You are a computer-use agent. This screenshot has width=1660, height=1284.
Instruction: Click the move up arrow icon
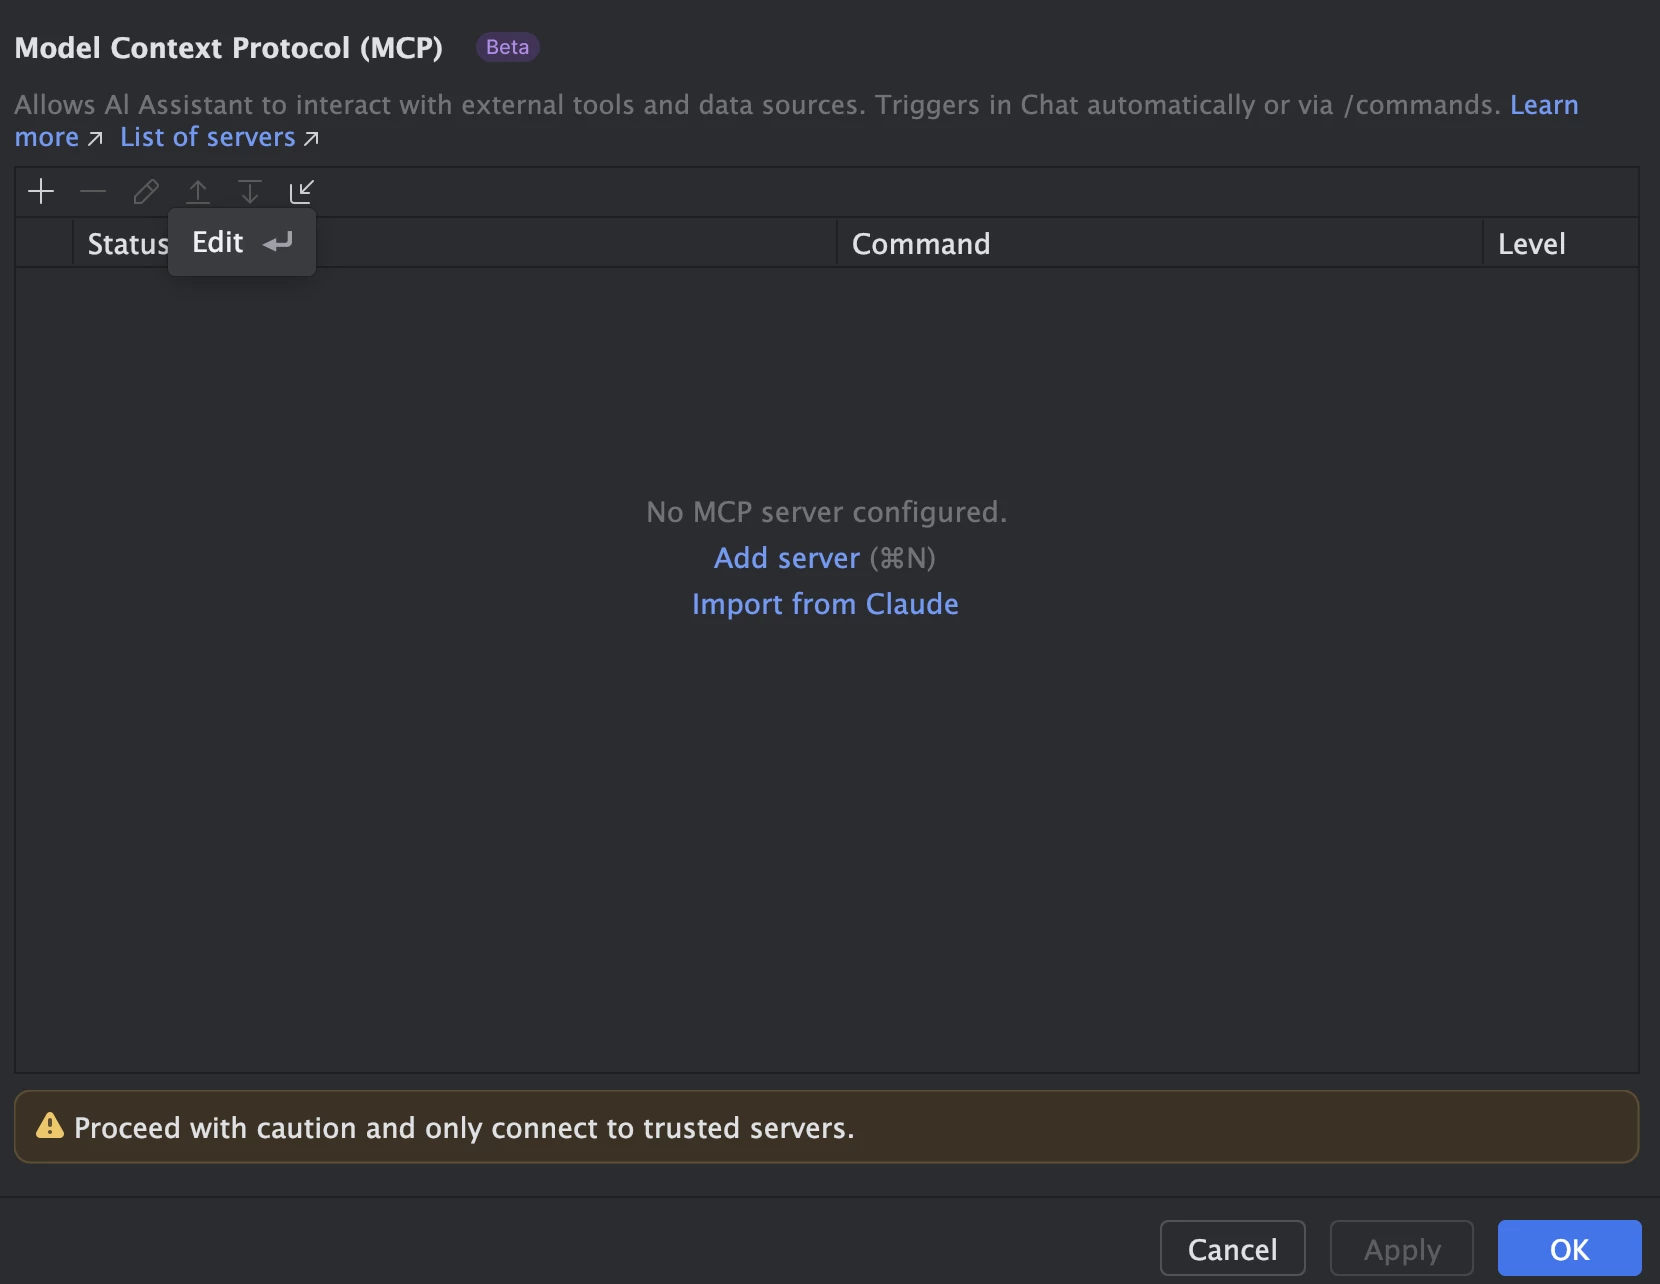tap(198, 191)
